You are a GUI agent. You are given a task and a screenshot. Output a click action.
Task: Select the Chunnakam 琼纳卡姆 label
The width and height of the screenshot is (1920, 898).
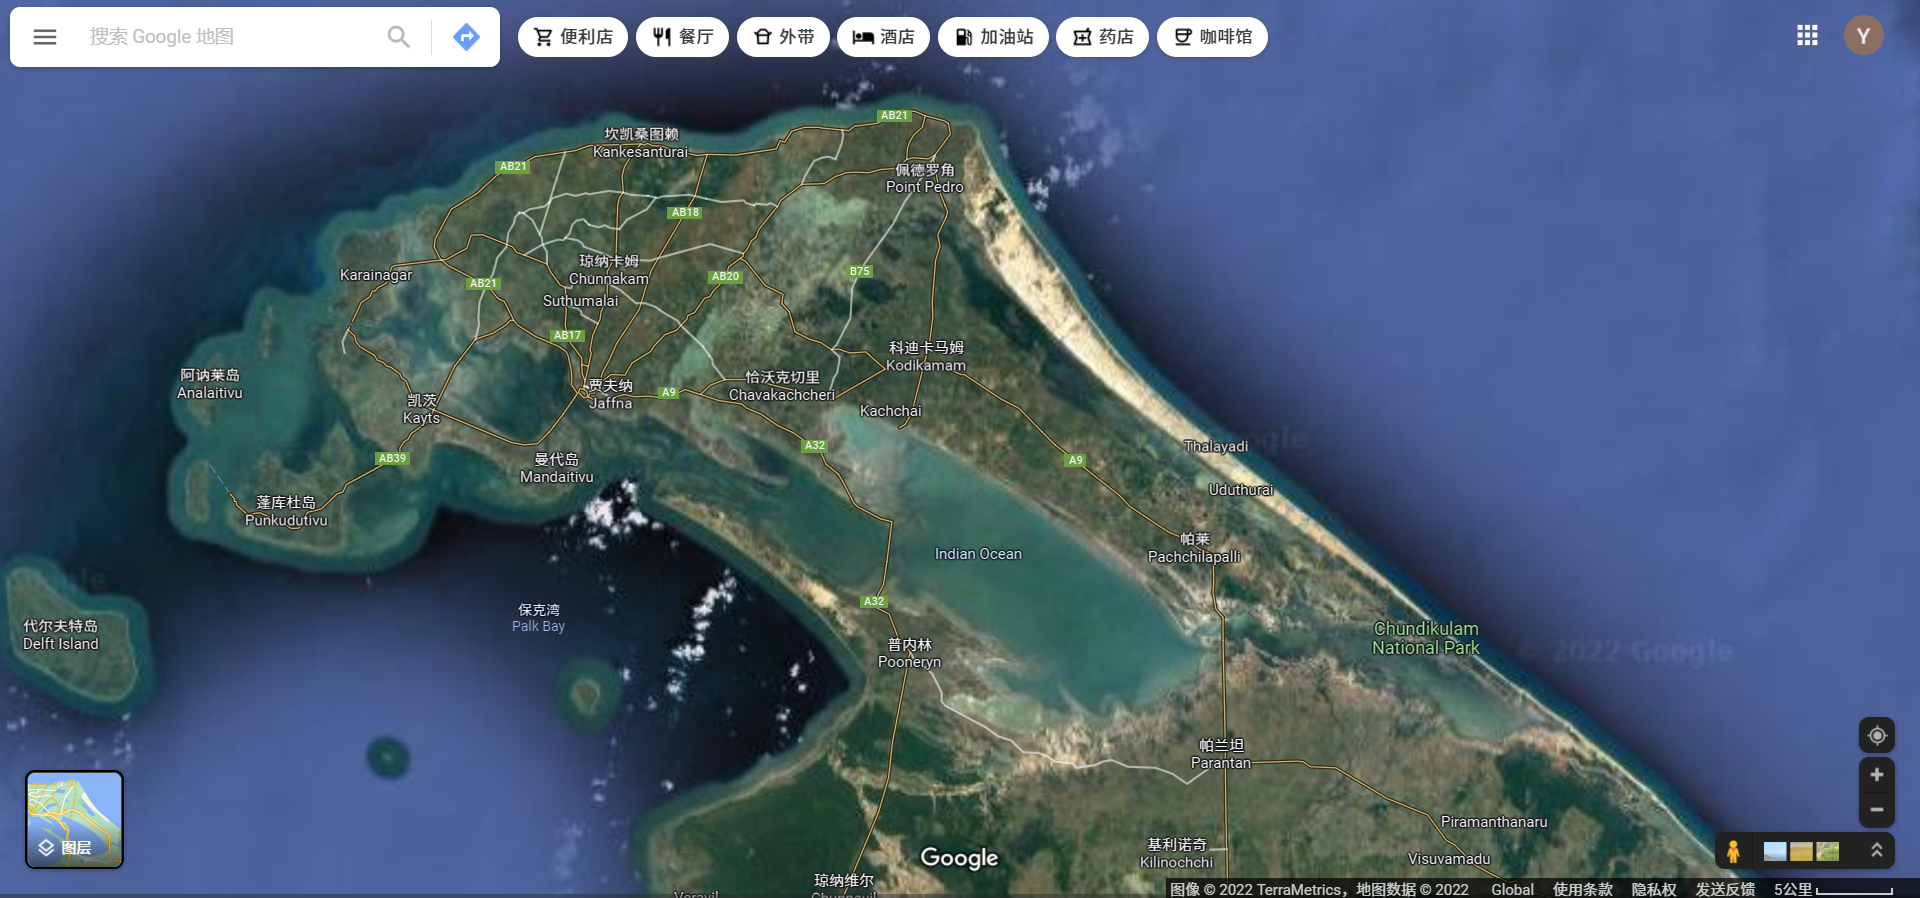click(x=609, y=270)
